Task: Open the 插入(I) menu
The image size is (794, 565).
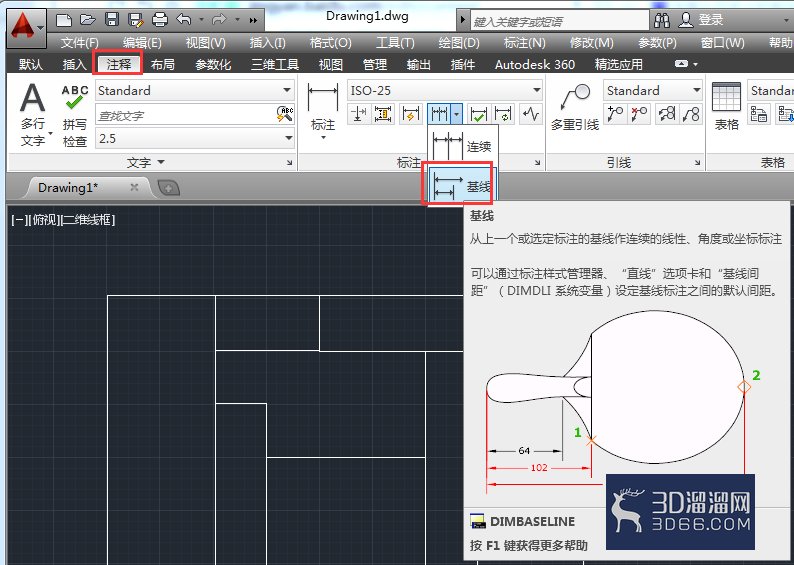Action: click(268, 43)
